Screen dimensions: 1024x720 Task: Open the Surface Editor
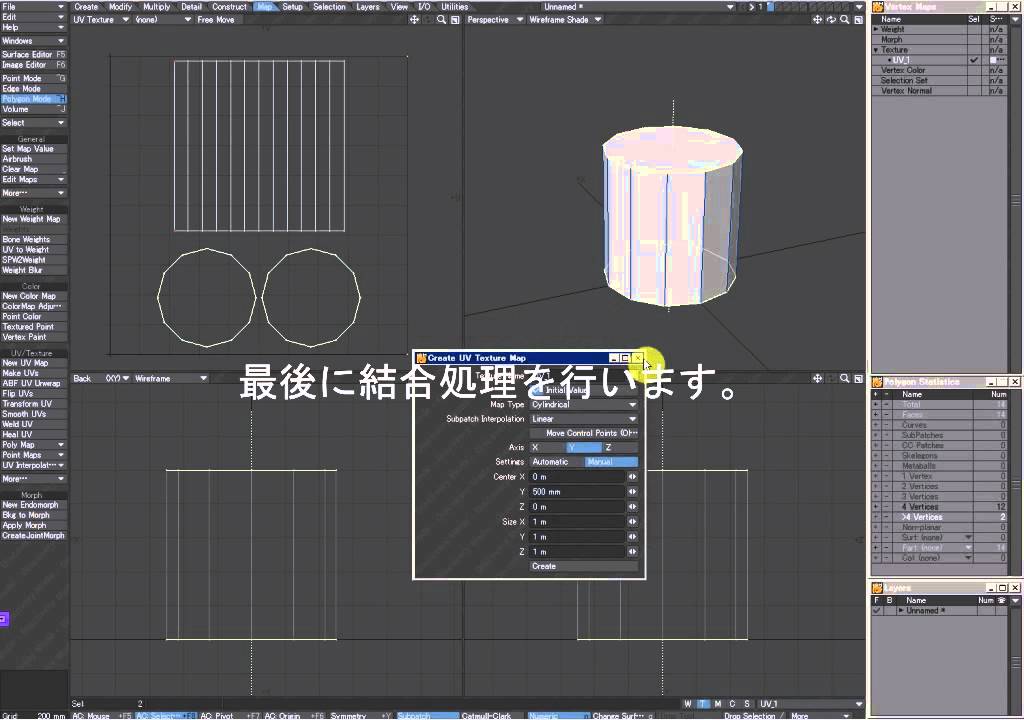point(33,55)
